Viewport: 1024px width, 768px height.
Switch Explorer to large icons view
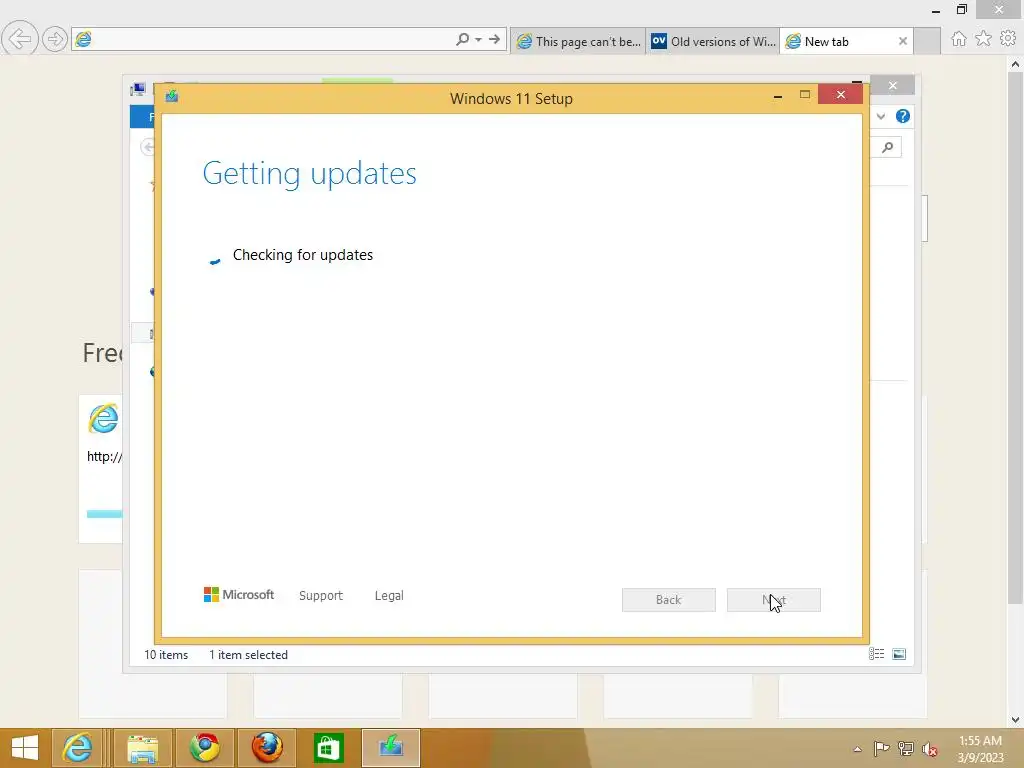click(x=899, y=654)
